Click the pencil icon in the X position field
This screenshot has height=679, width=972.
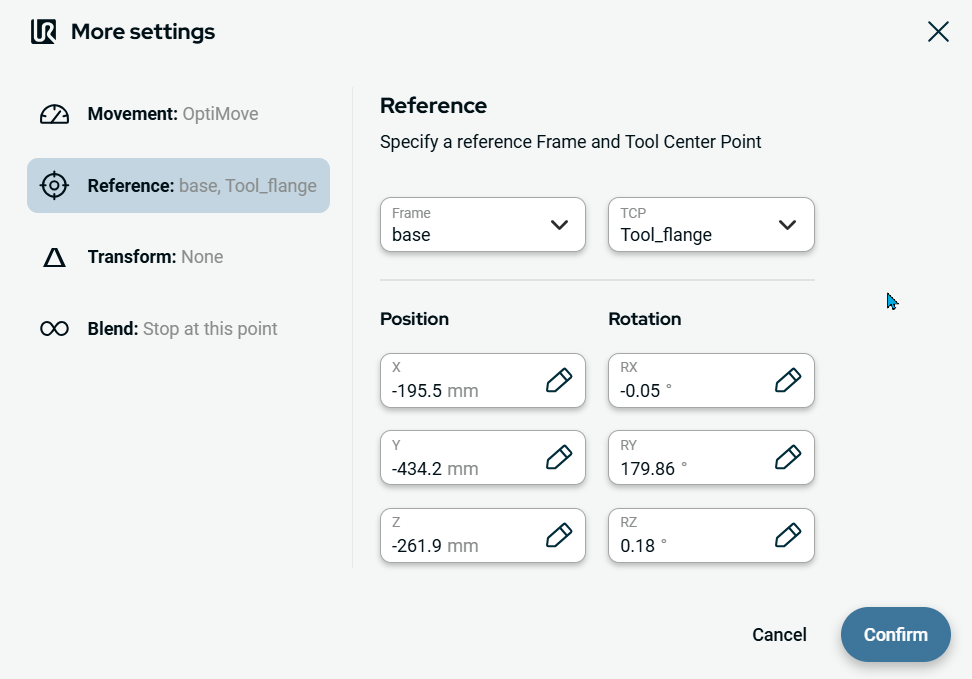pyautogui.click(x=559, y=380)
